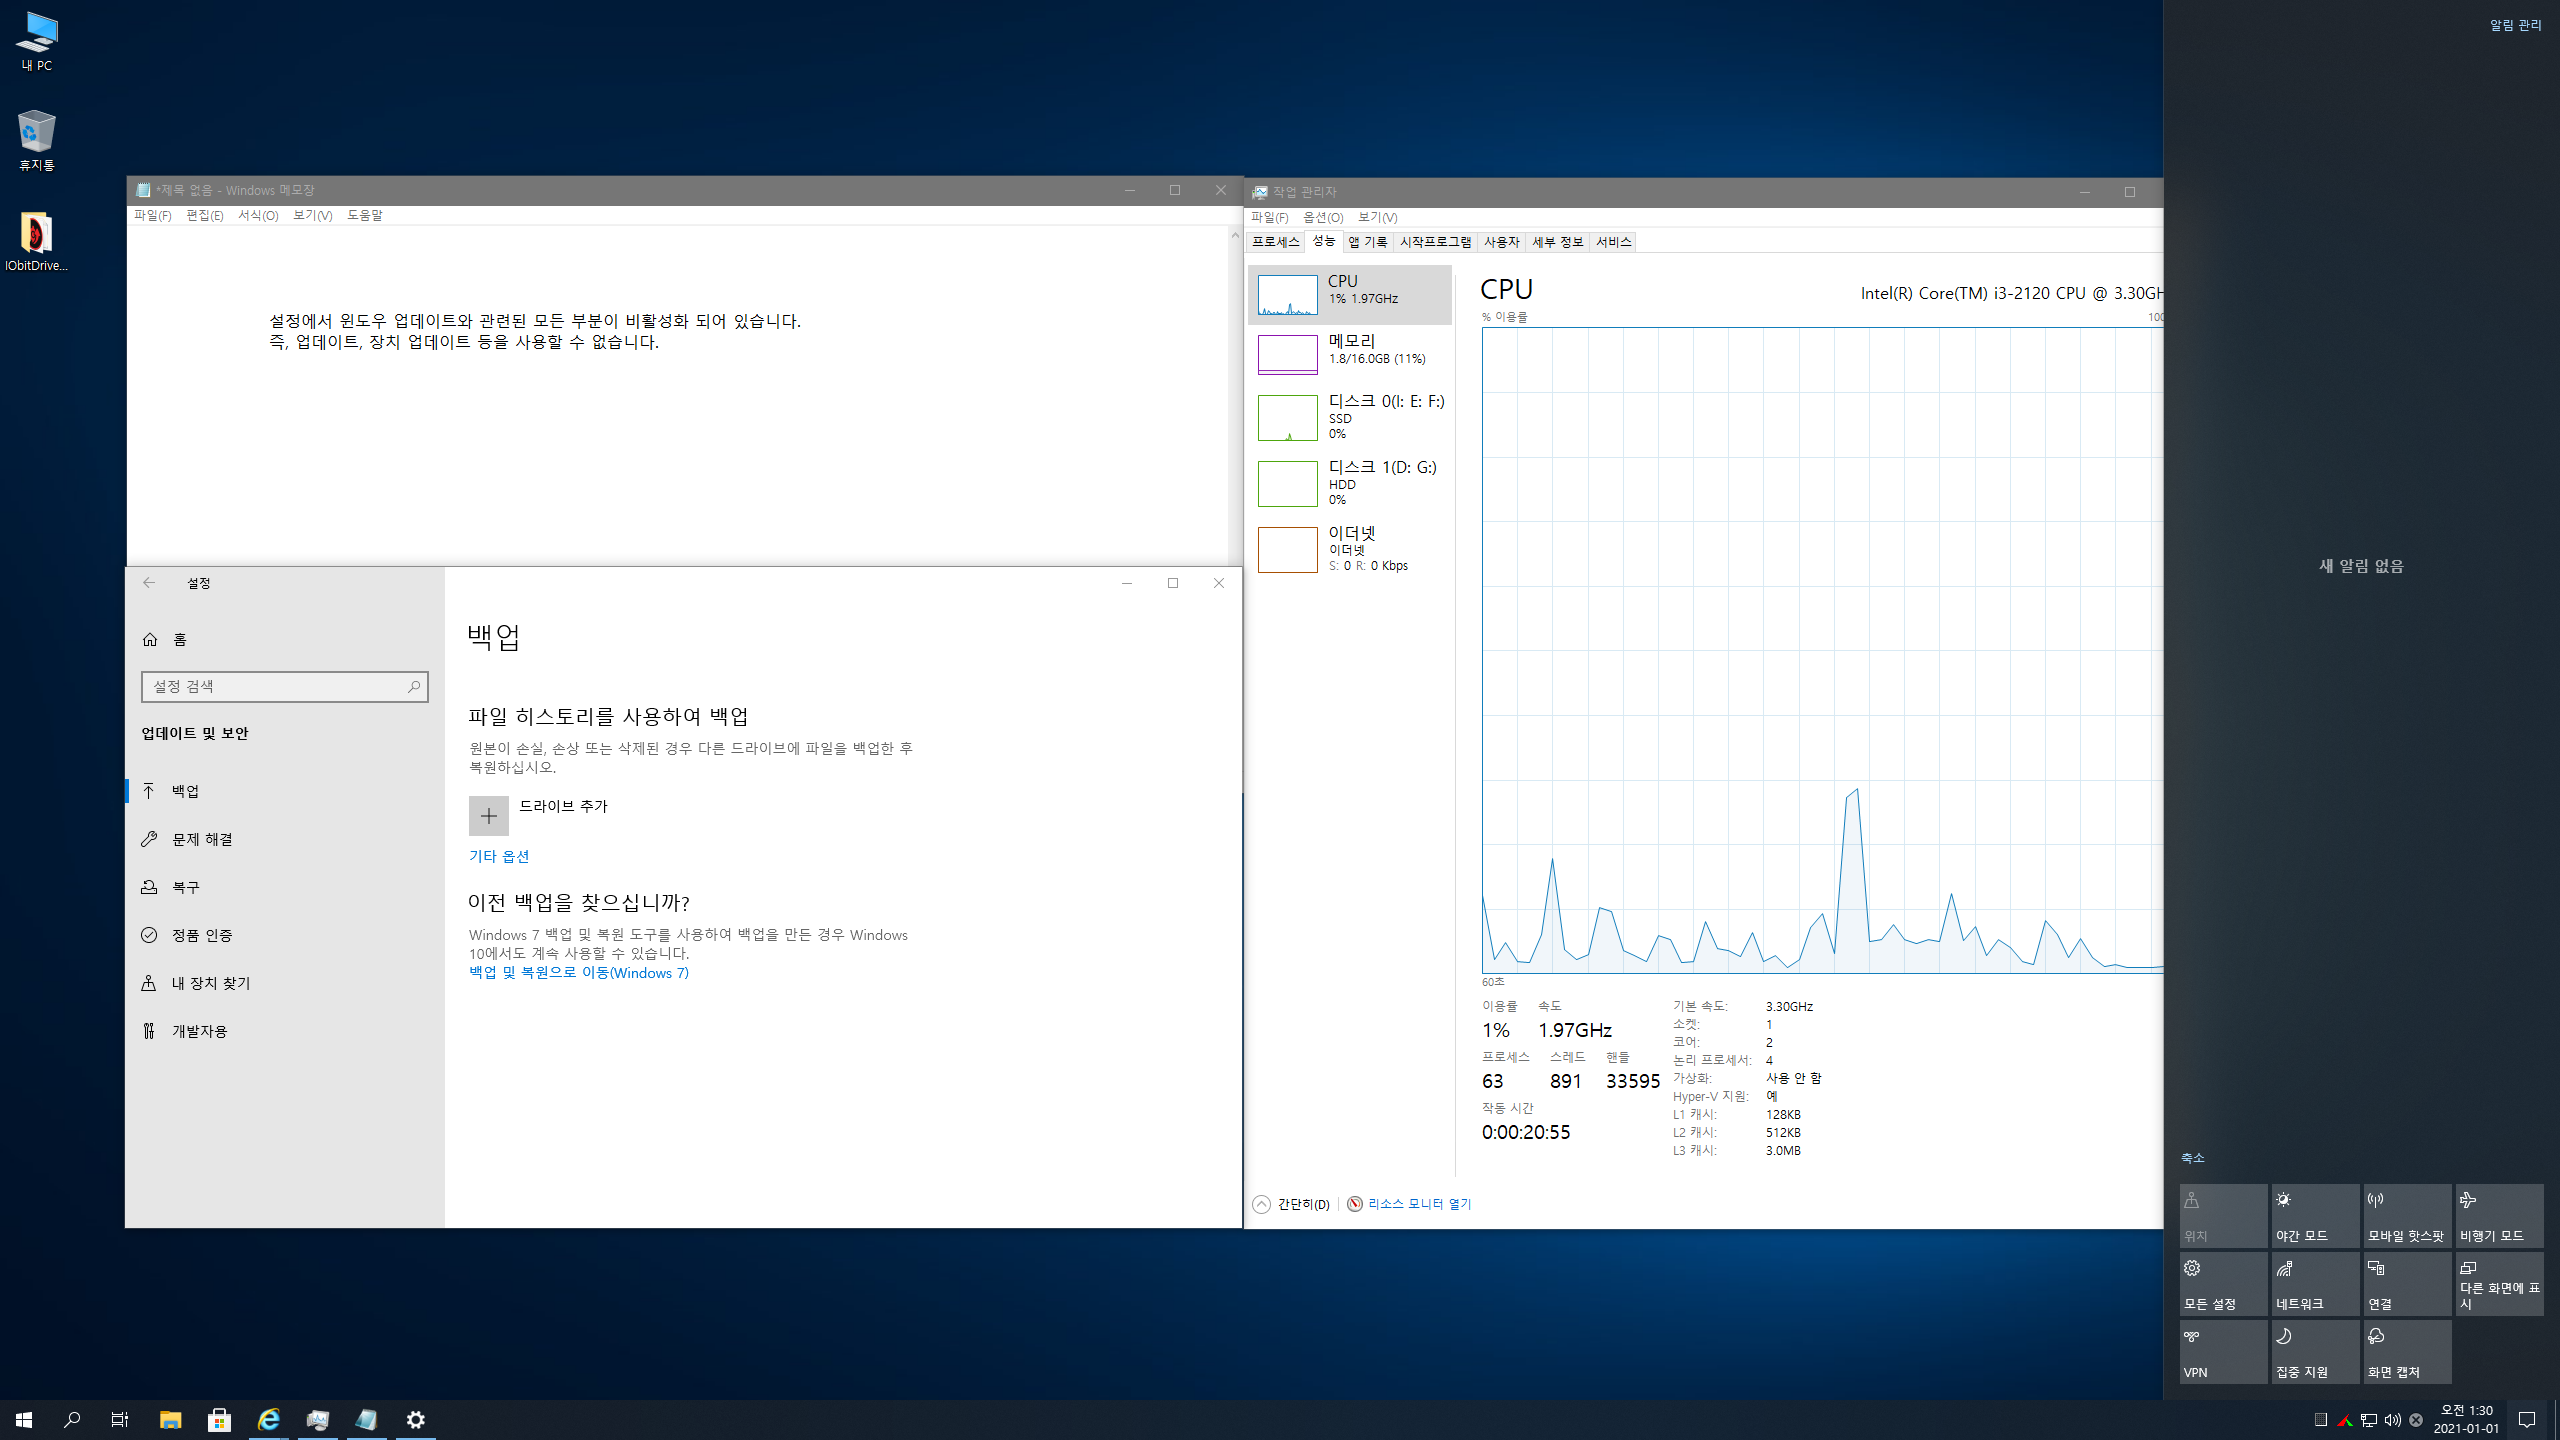Toggle Mobile hotspot quick action tile
This screenshot has height=1440, width=2560.
2406,1215
